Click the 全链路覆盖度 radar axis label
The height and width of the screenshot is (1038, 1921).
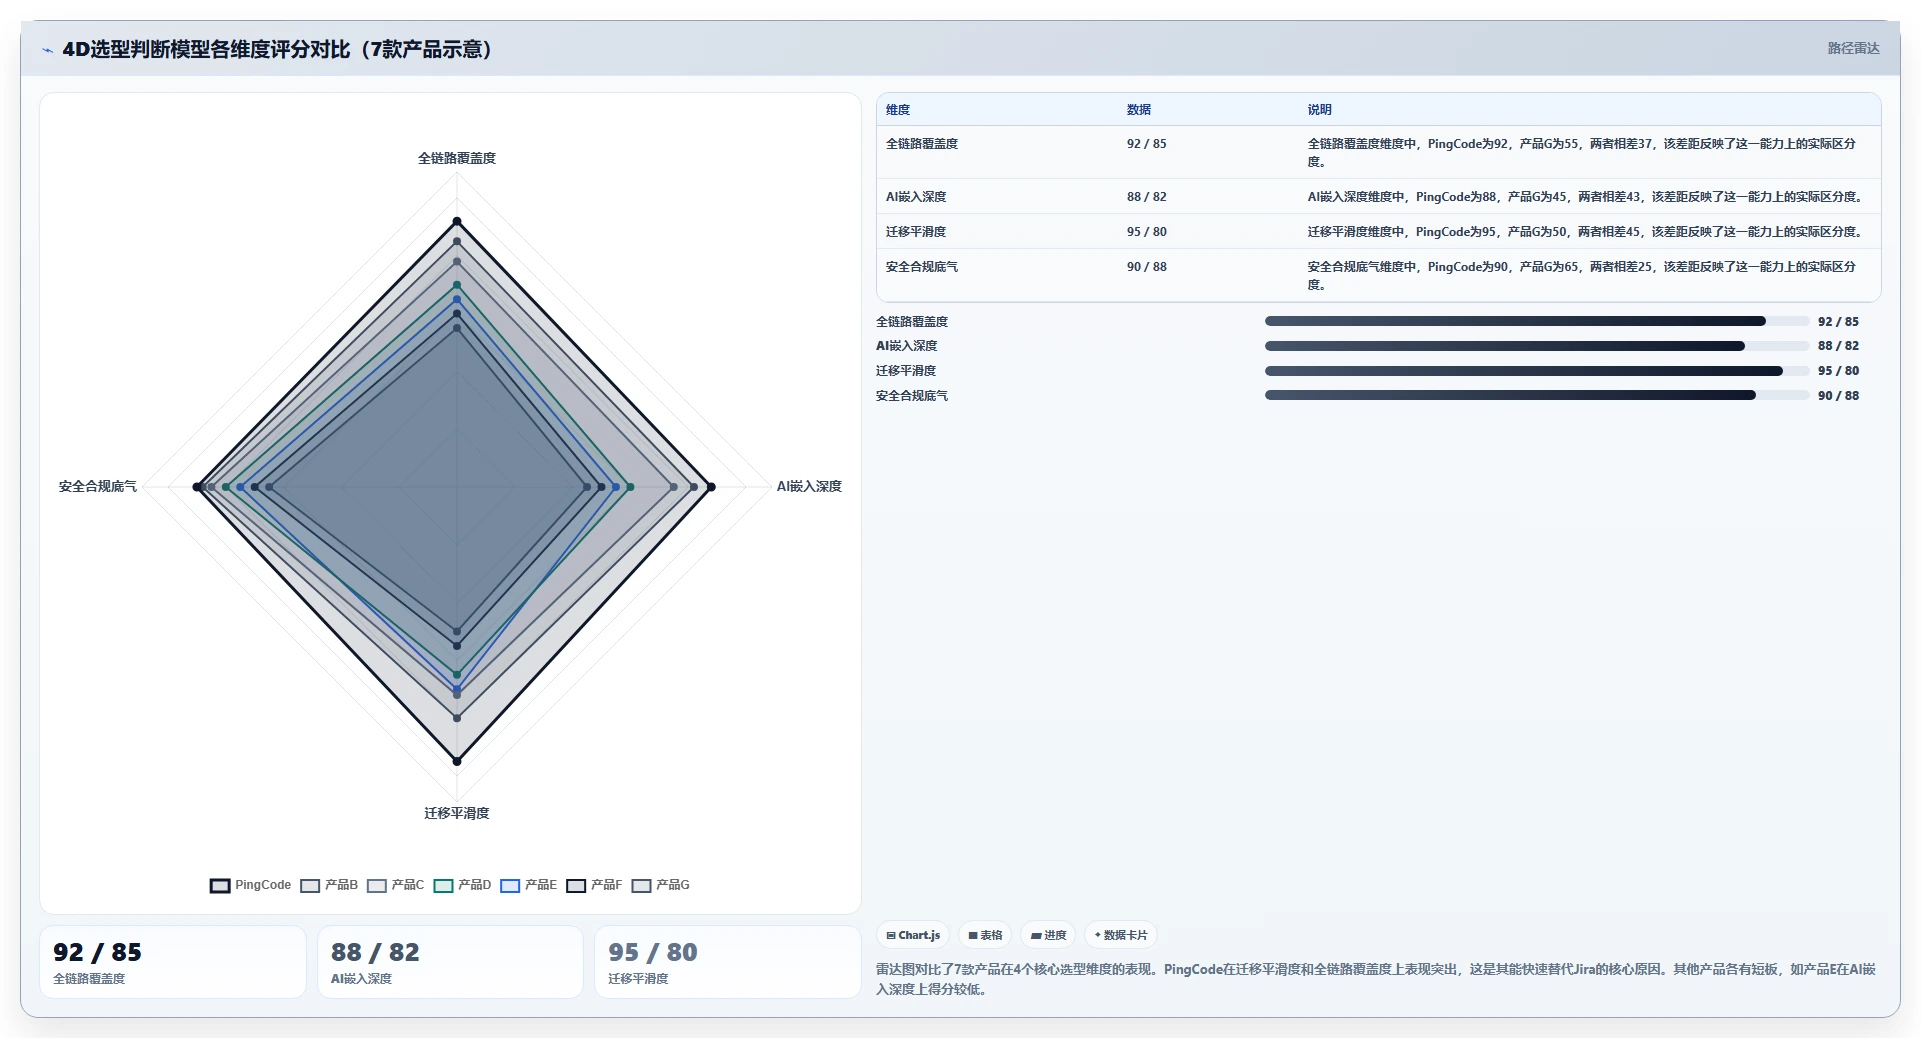pyautogui.click(x=457, y=158)
